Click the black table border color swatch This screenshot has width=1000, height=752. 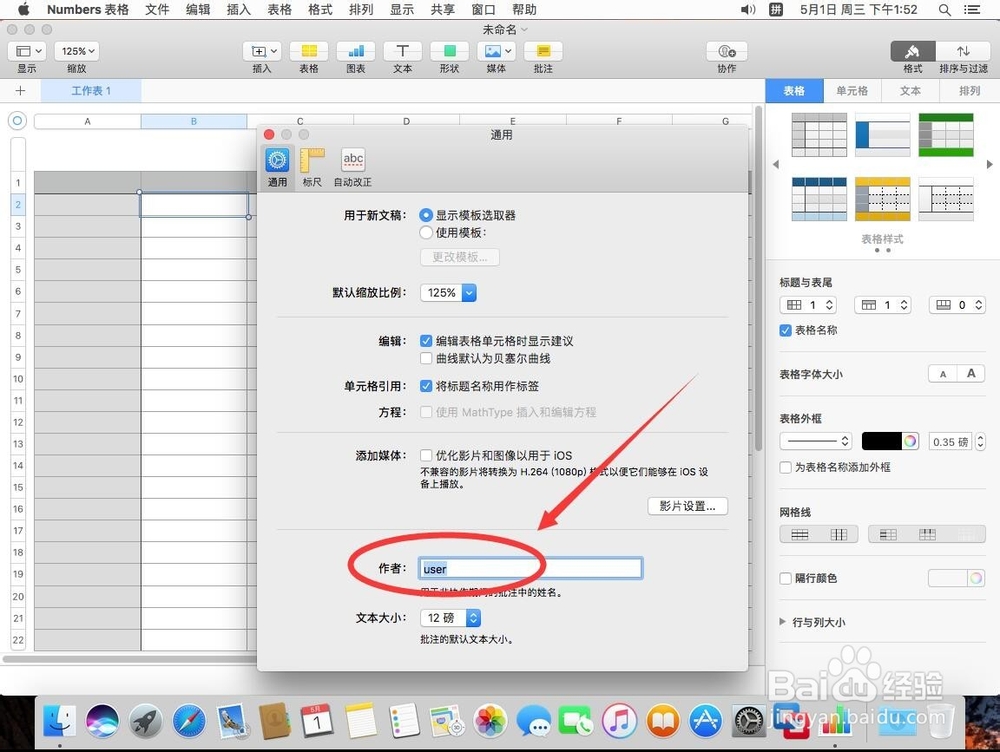883,440
